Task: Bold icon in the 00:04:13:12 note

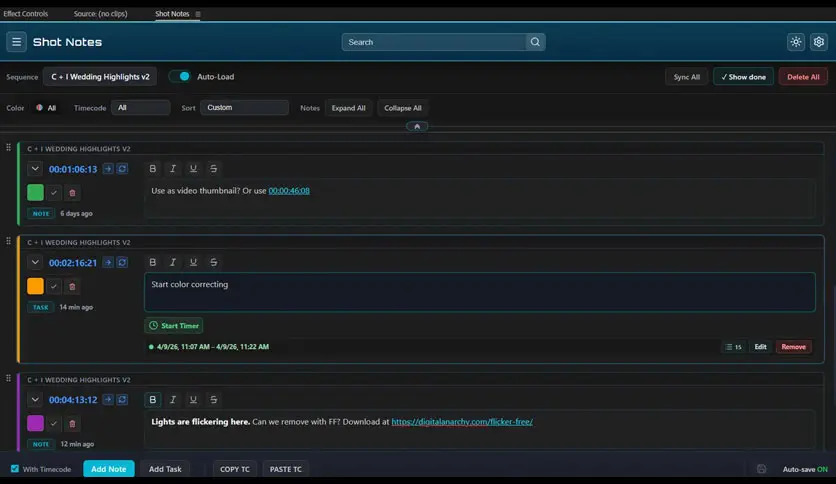Action: click(x=152, y=399)
